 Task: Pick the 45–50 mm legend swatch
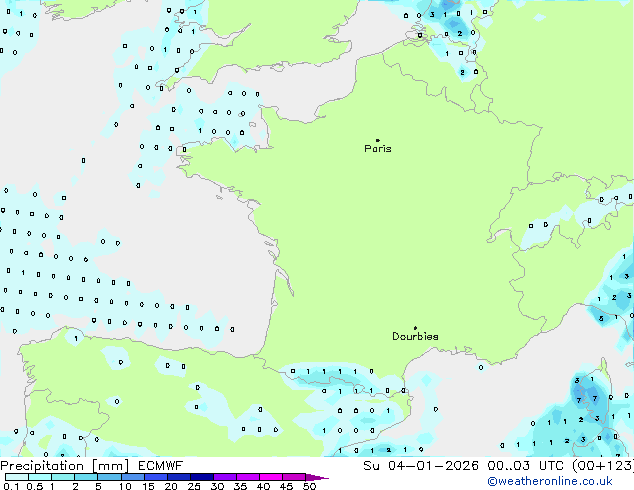click(294, 477)
